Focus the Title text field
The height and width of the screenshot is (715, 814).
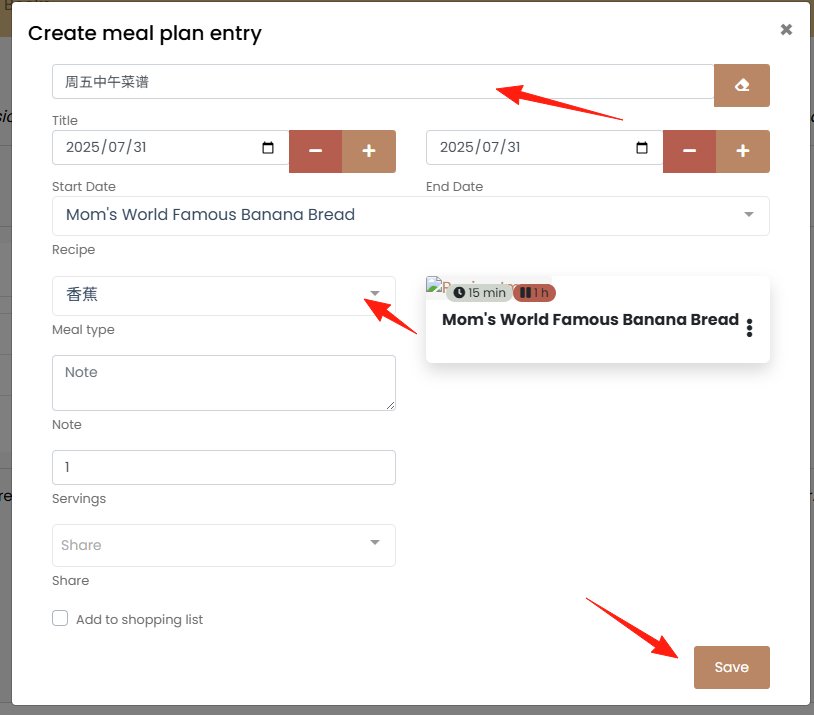383,82
